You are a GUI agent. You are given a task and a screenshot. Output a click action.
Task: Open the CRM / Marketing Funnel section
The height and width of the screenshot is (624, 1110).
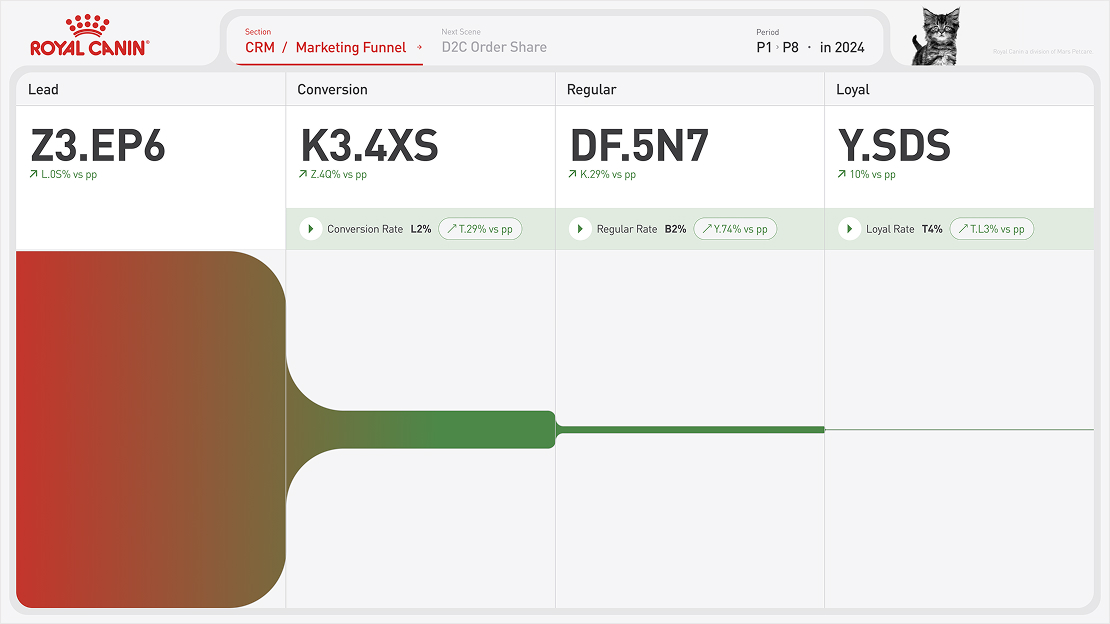click(x=326, y=47)
